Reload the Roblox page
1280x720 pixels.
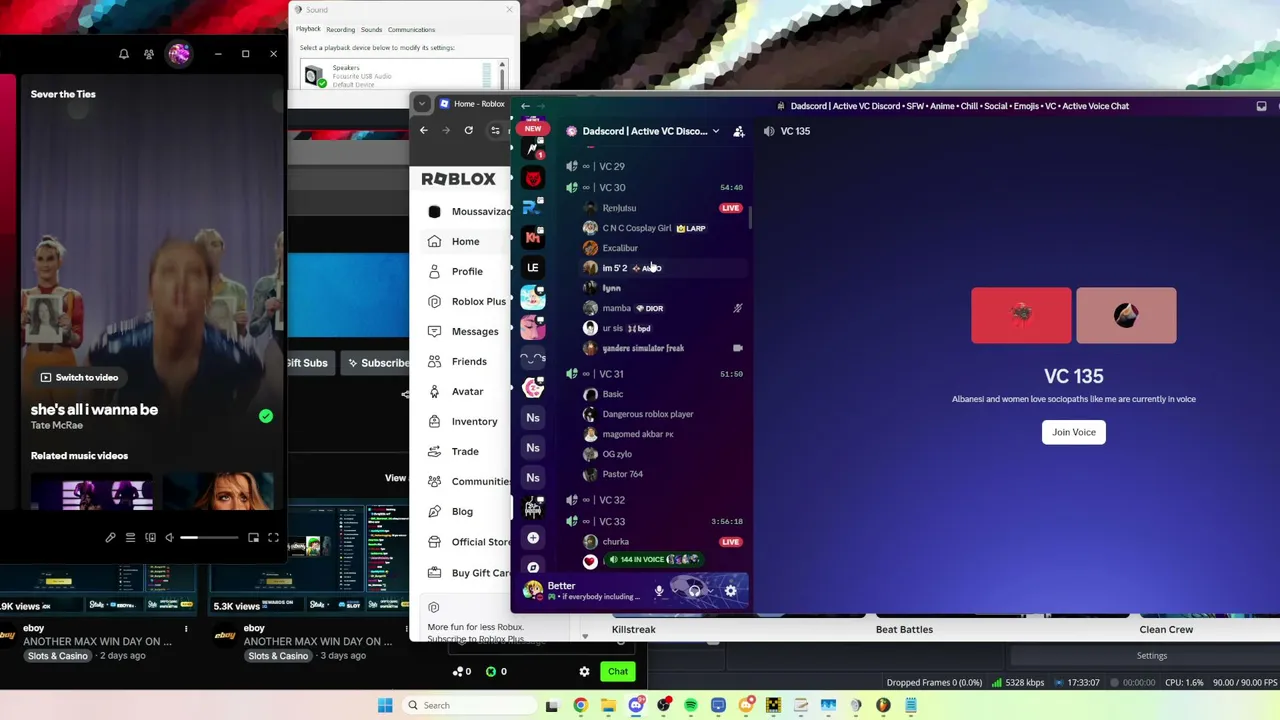[468, 130]
